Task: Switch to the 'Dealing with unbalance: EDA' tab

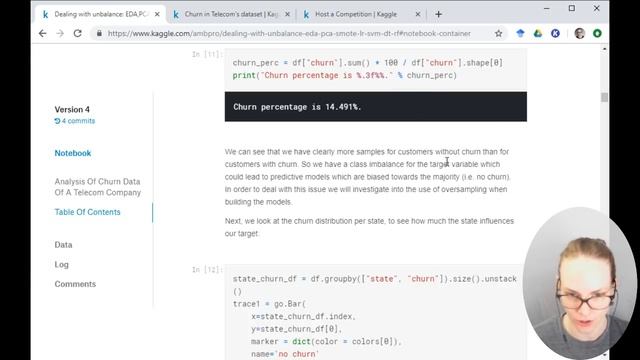Action: click(100, 14)
